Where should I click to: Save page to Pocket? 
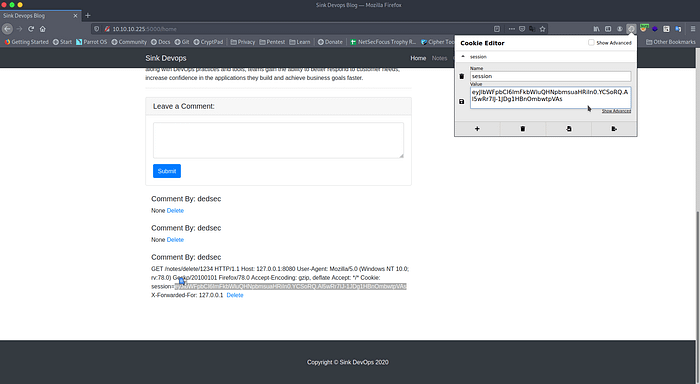[x=522, y=29]
